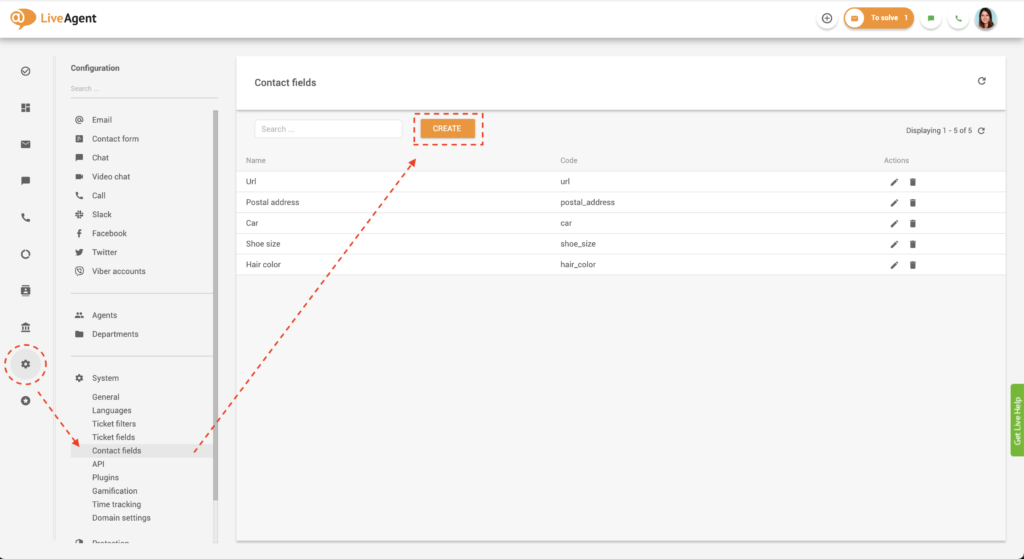Expand the Agents configuration section

pos(104,315)
